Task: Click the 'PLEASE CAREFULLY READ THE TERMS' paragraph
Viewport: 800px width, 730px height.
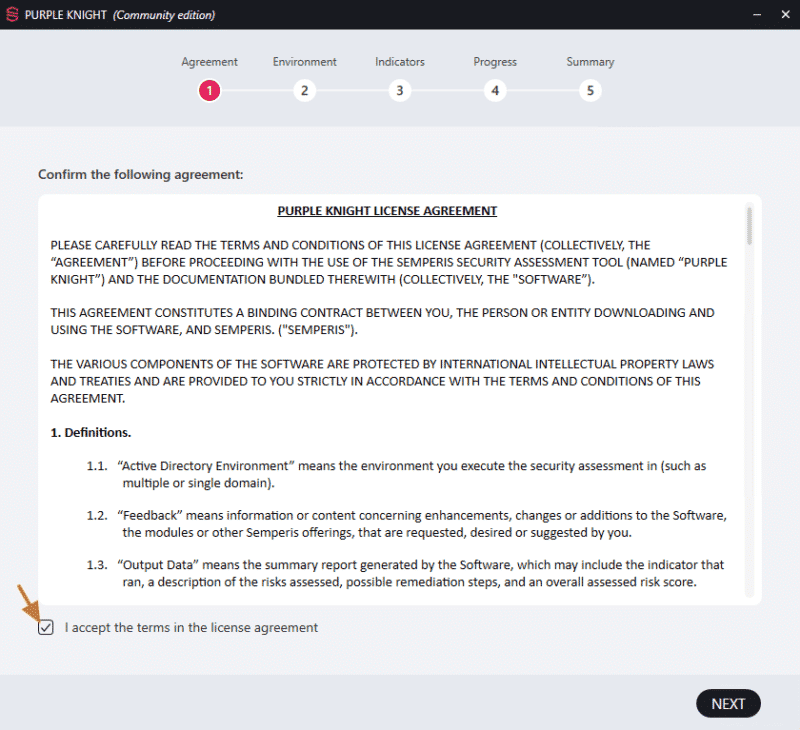Action: [x=389, y=262]
